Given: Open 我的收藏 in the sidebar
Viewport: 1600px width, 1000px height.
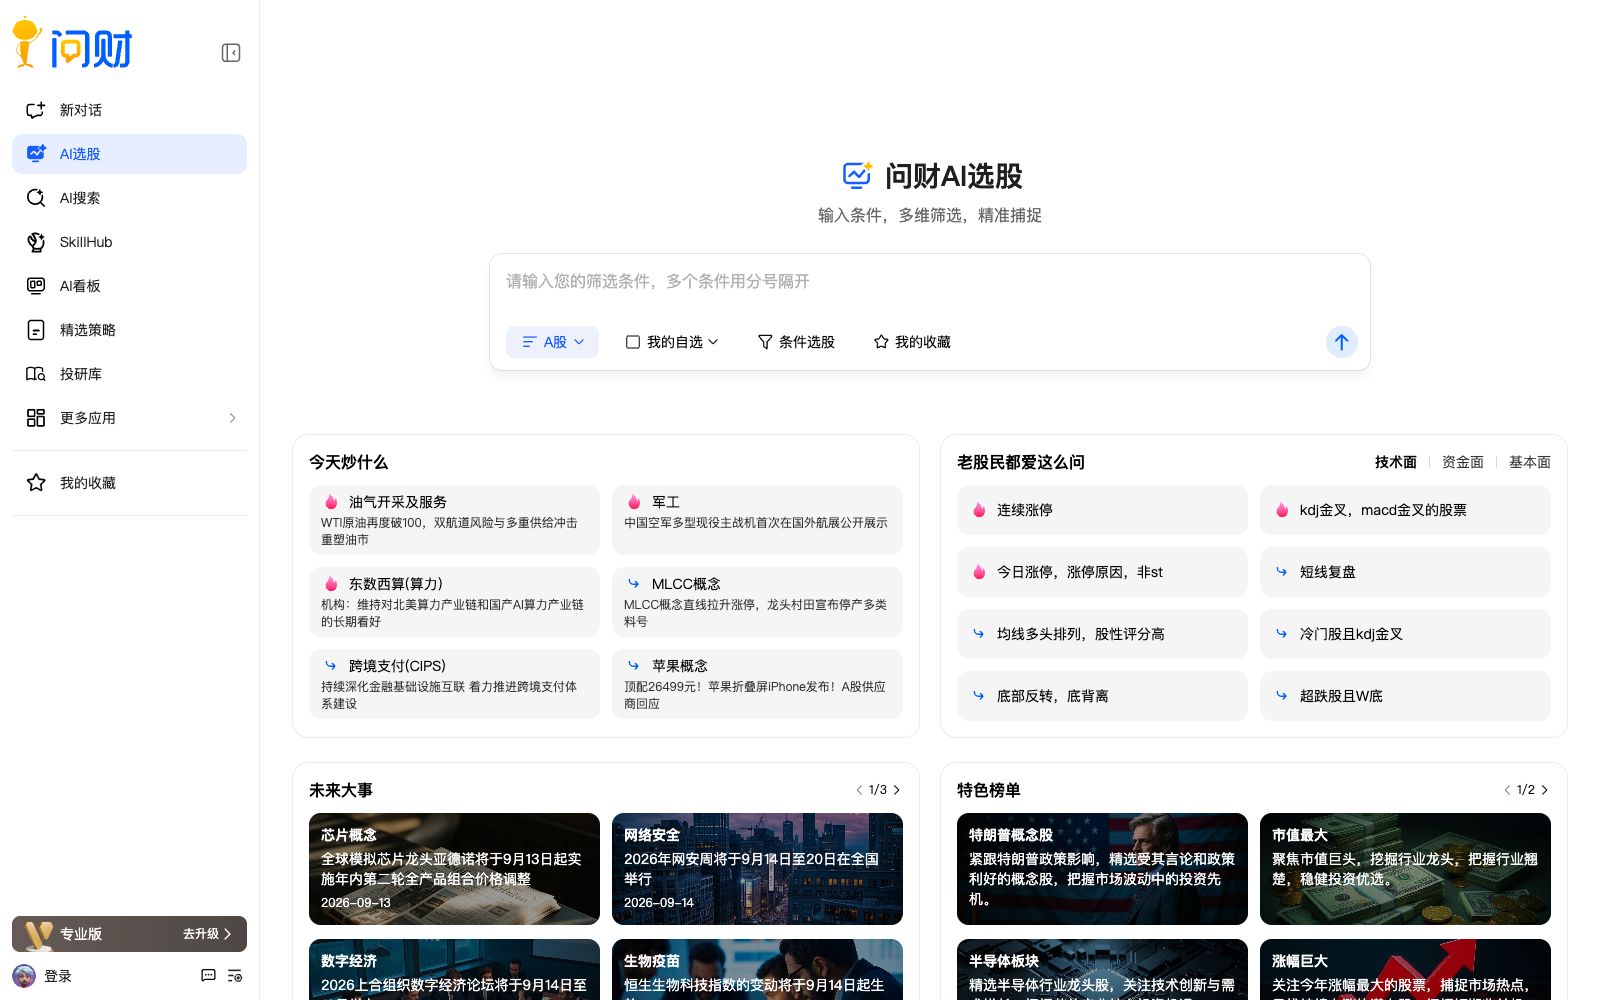Looking at the screenshot, I should 129,483.
